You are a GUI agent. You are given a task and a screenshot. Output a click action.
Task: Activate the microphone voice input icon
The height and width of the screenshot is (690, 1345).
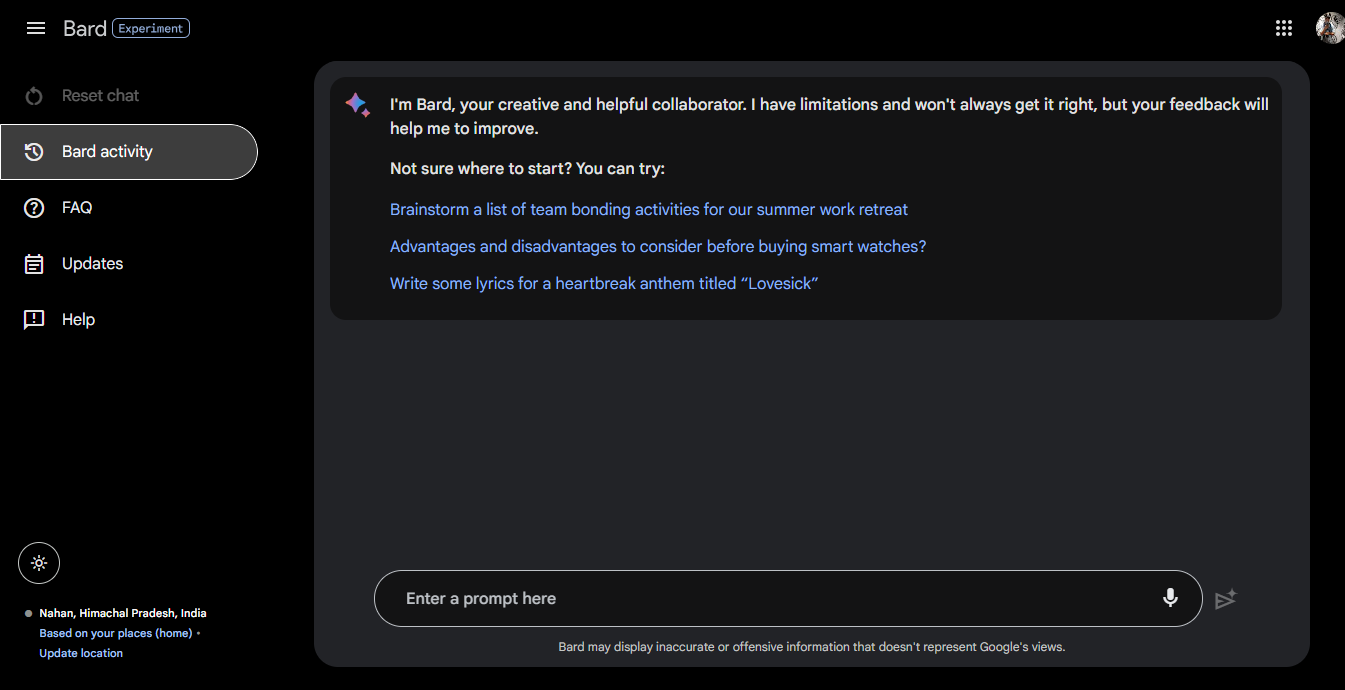pos(1170,598)
